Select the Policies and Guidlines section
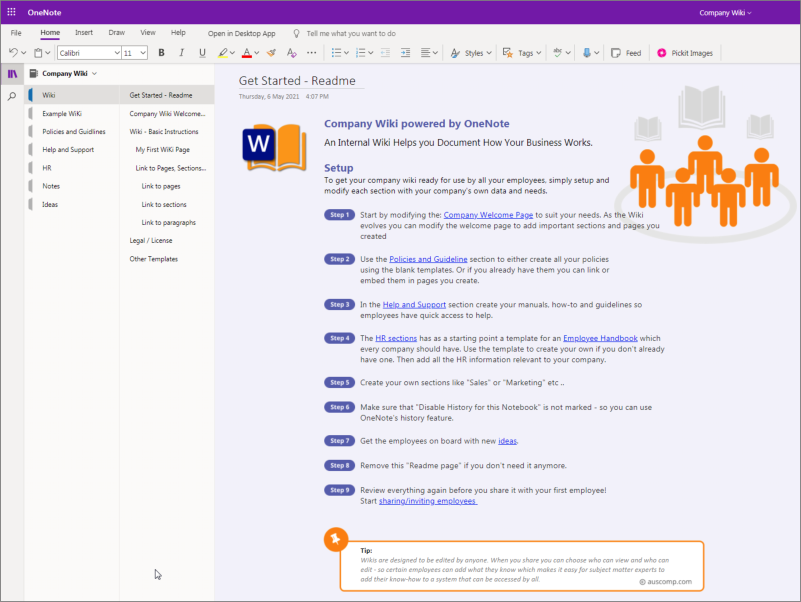 (74, 131)
